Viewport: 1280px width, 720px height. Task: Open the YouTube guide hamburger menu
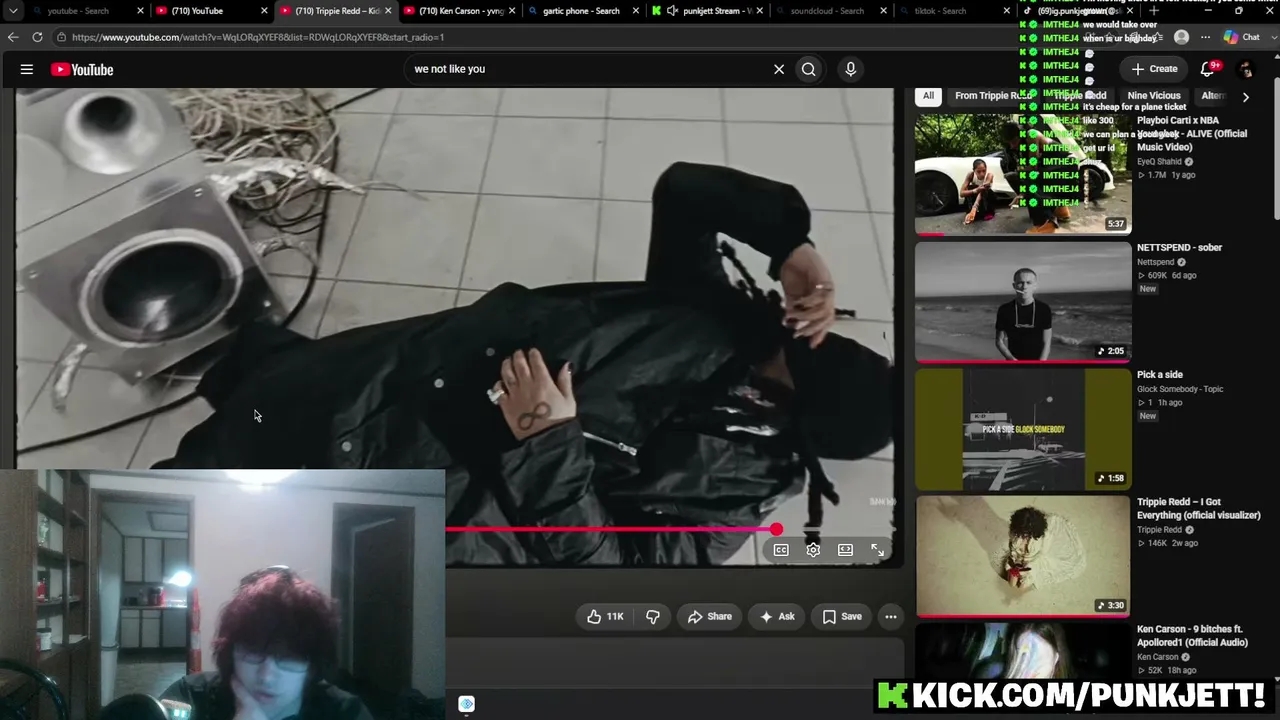[27, 69]
